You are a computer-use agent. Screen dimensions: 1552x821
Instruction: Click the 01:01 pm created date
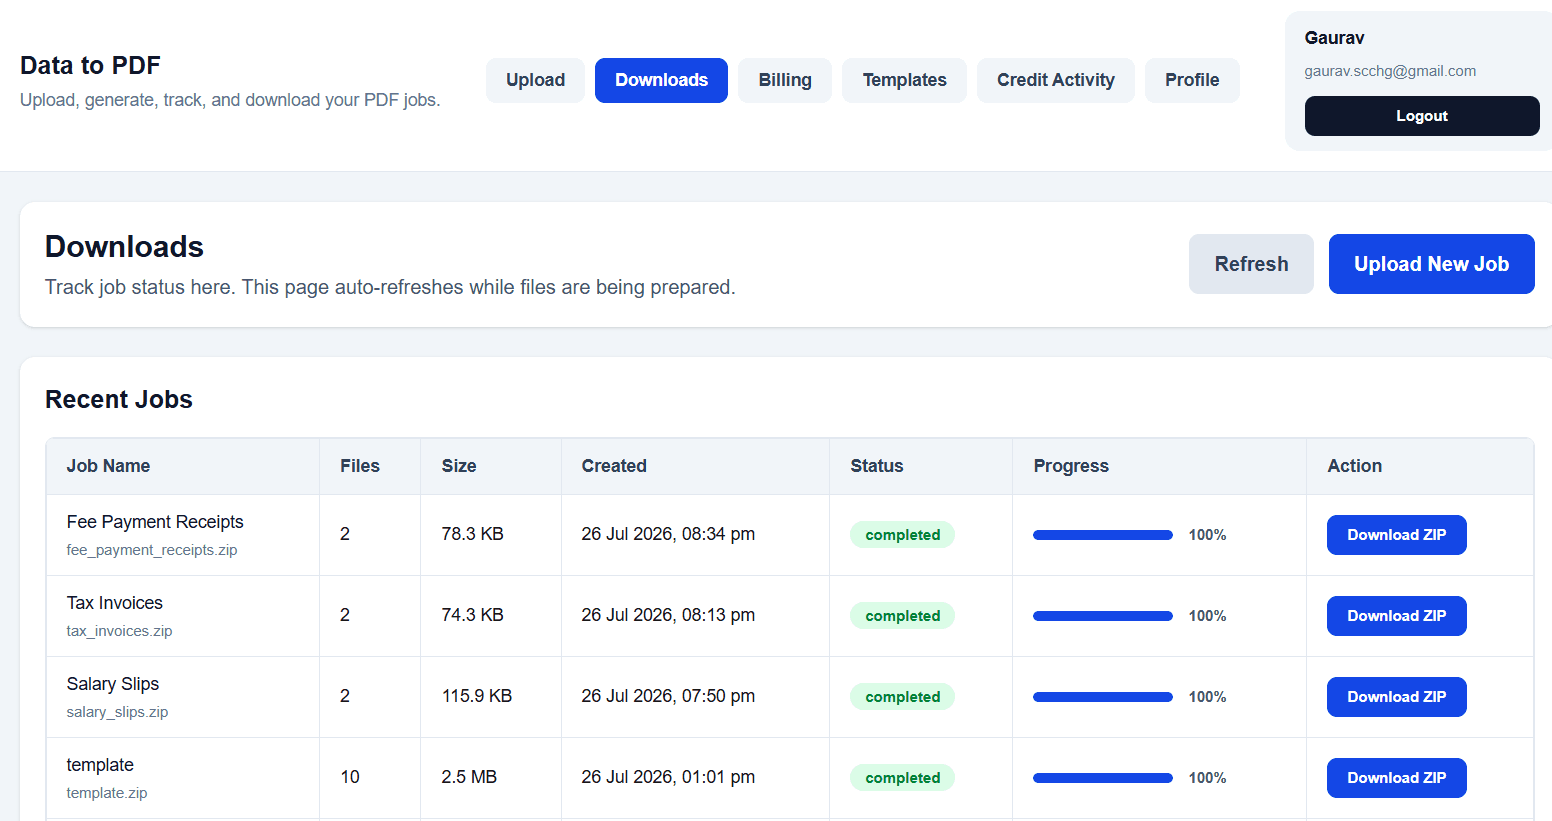[668, 777]
